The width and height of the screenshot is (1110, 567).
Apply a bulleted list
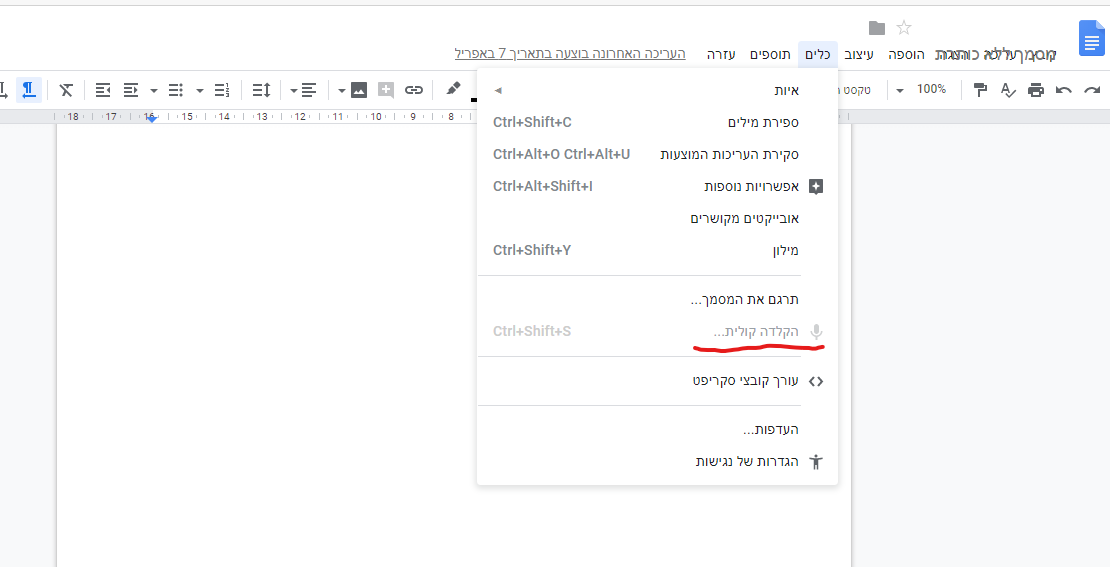coord(176,90)
